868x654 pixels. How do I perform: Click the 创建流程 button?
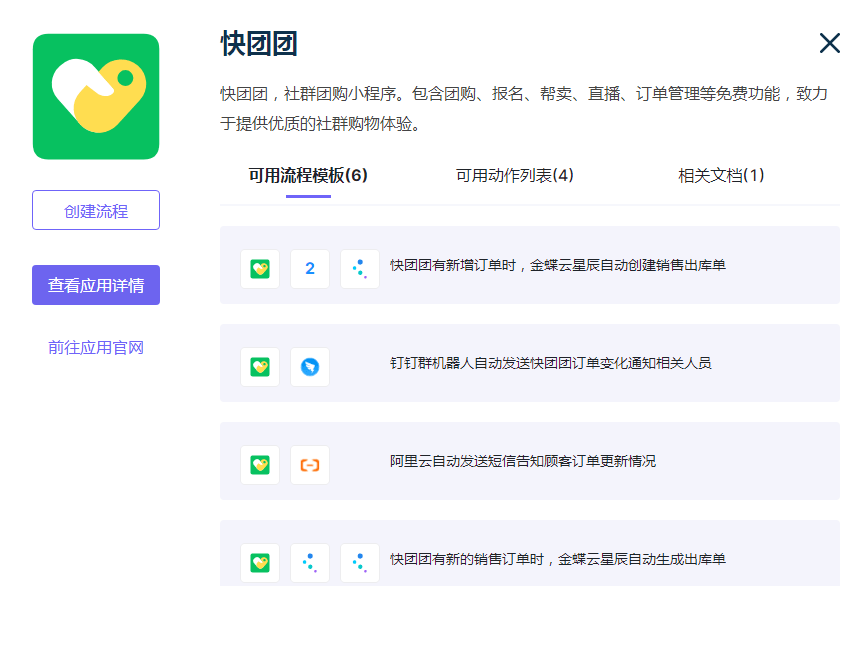pos(96,210)
